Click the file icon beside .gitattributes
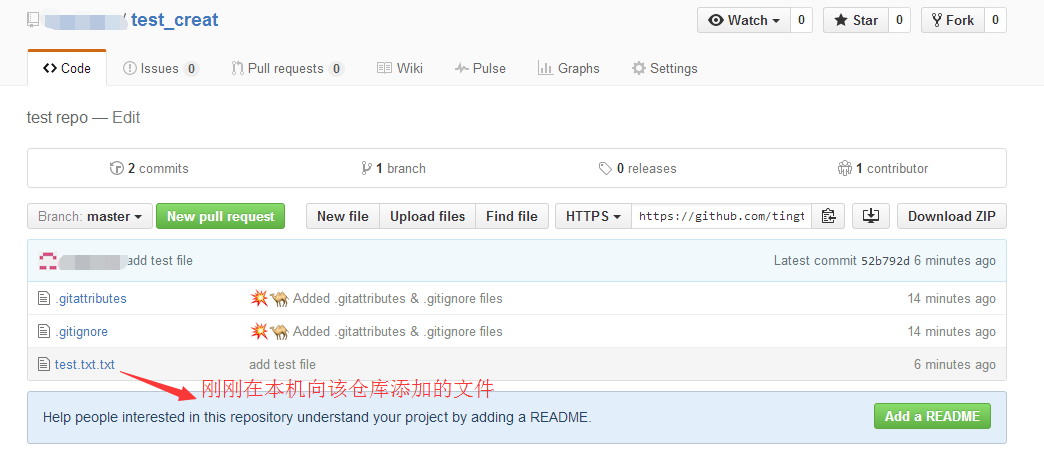Image resolution: width=1044 pixels, height=450 pixels. click(44, 298)
